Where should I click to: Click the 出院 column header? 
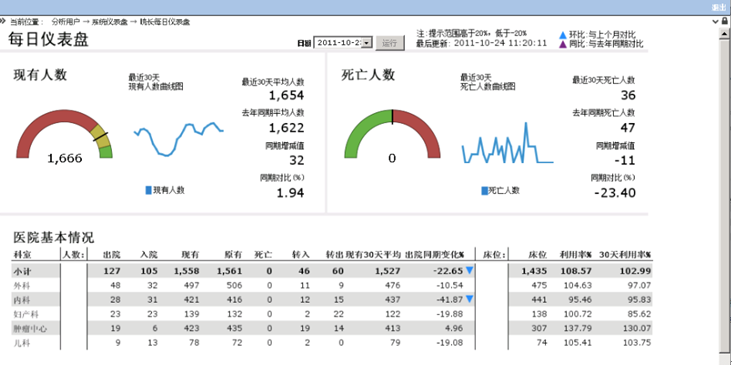pyautogui.click(x=111, y=255)
